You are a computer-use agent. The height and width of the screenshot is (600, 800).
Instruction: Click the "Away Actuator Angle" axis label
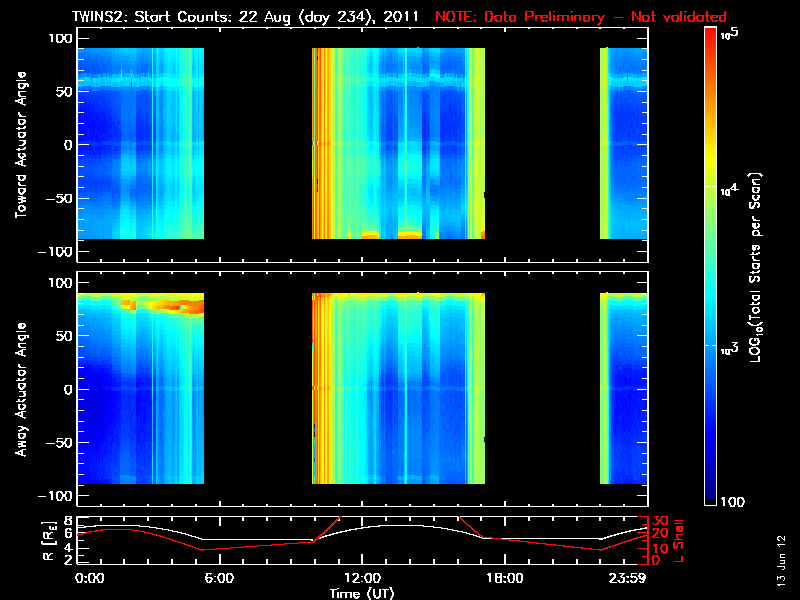pyautogui.click(x=21, y=389)
